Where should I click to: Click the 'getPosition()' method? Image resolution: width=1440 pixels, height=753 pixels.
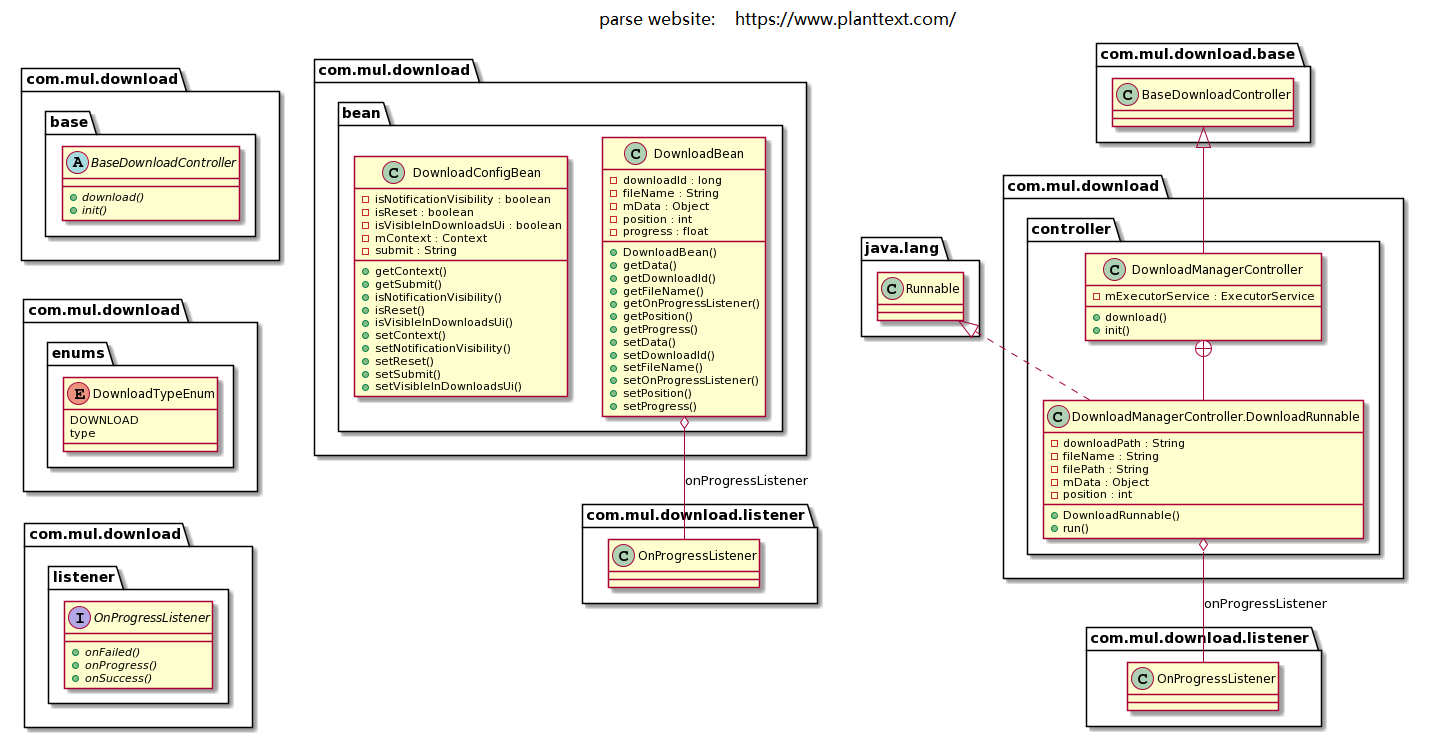[x=659, y=316]
